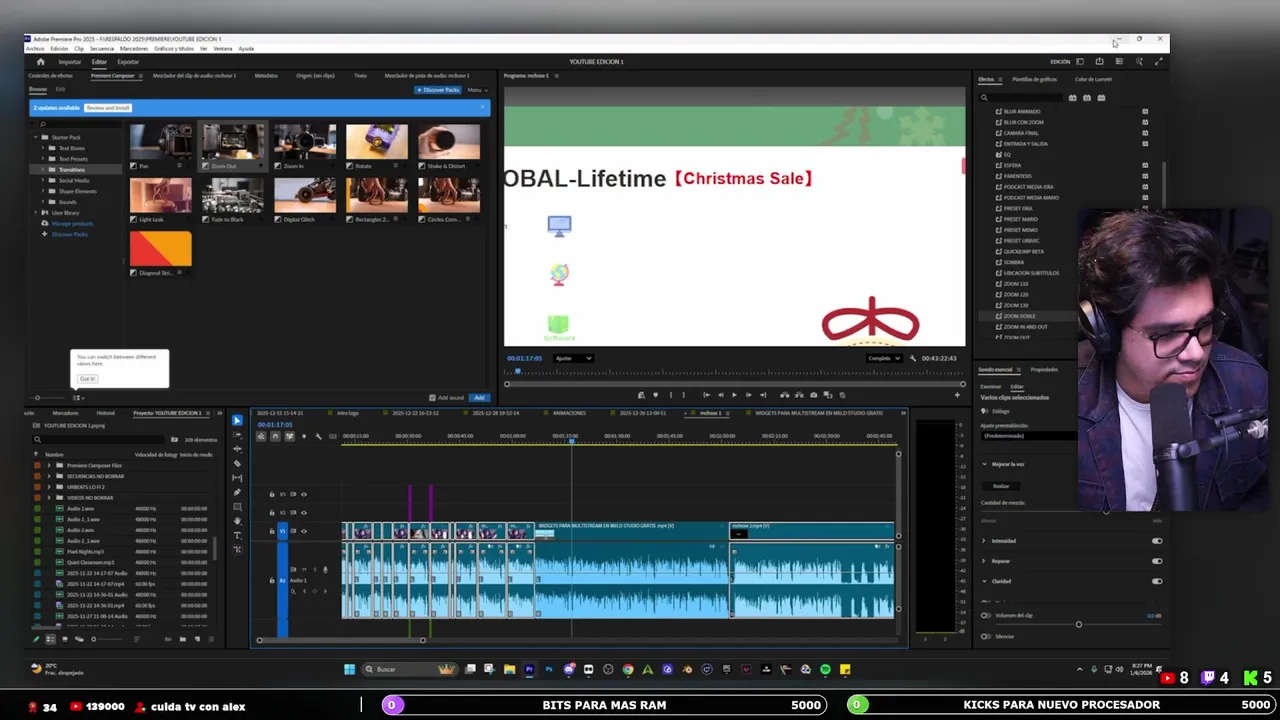This screenshot has width=1280, height=720.
Task: Click the Windows Start button
Action: tap(349, 669)
